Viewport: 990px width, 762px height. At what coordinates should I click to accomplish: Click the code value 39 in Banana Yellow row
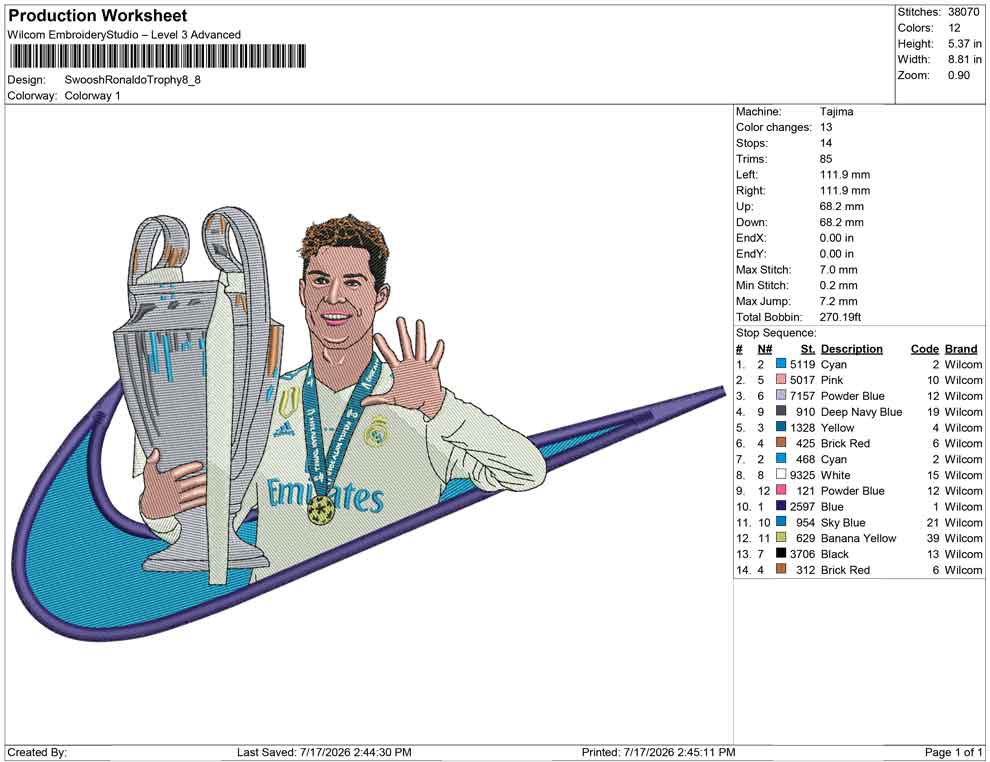933,538
